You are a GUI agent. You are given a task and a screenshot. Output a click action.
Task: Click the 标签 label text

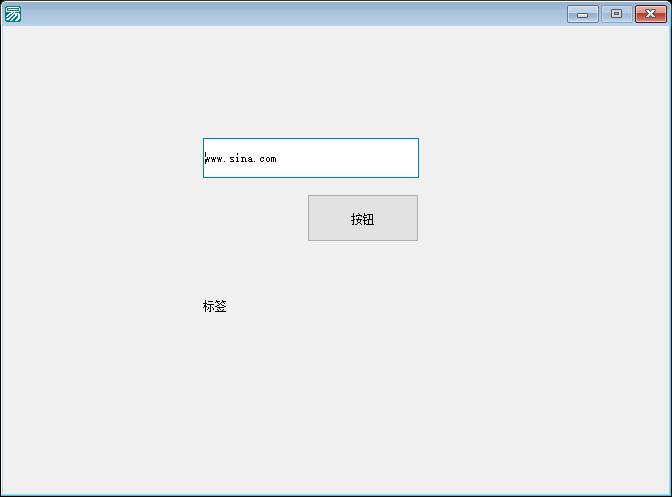pyautogui.click(x=214, y=306)
